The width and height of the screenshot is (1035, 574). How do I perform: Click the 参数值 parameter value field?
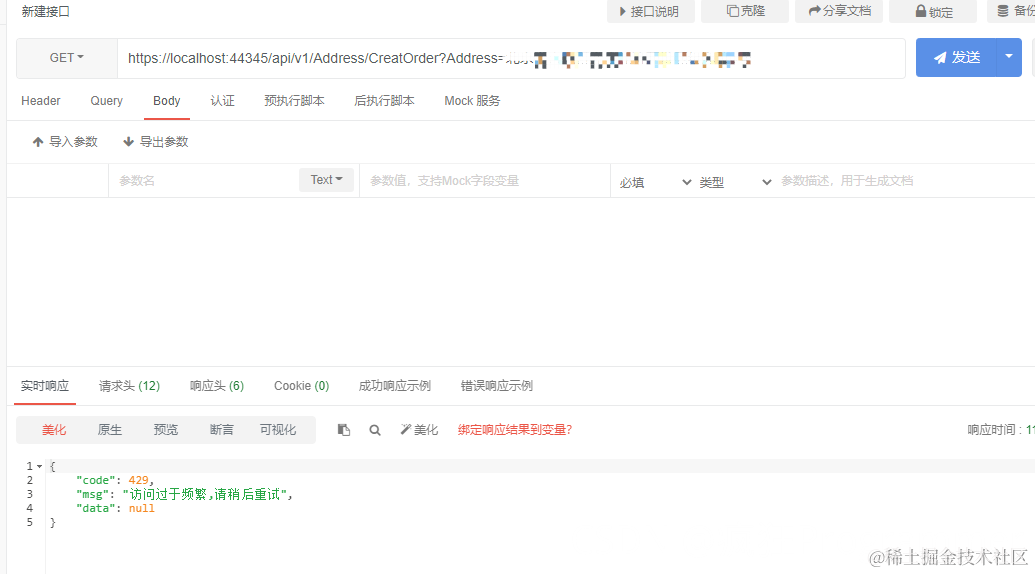484,181
